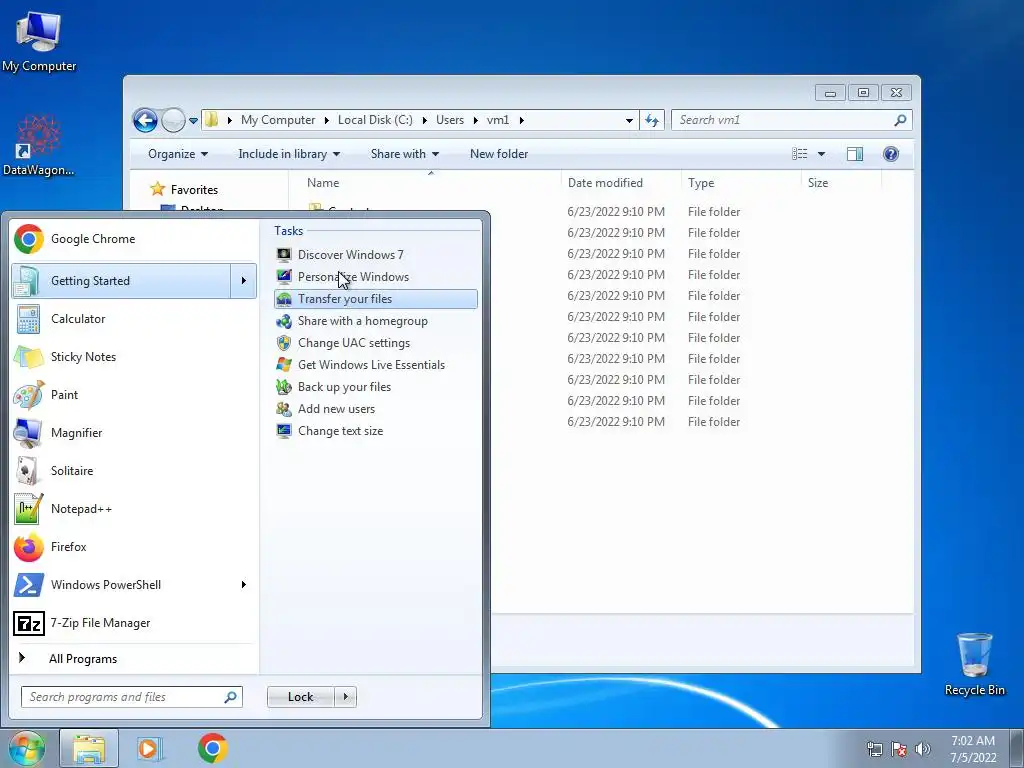Launch Solitaire from the Start menu
Image resolution: width=1024 pixels, height=768 pixels.
coord(134,471)
